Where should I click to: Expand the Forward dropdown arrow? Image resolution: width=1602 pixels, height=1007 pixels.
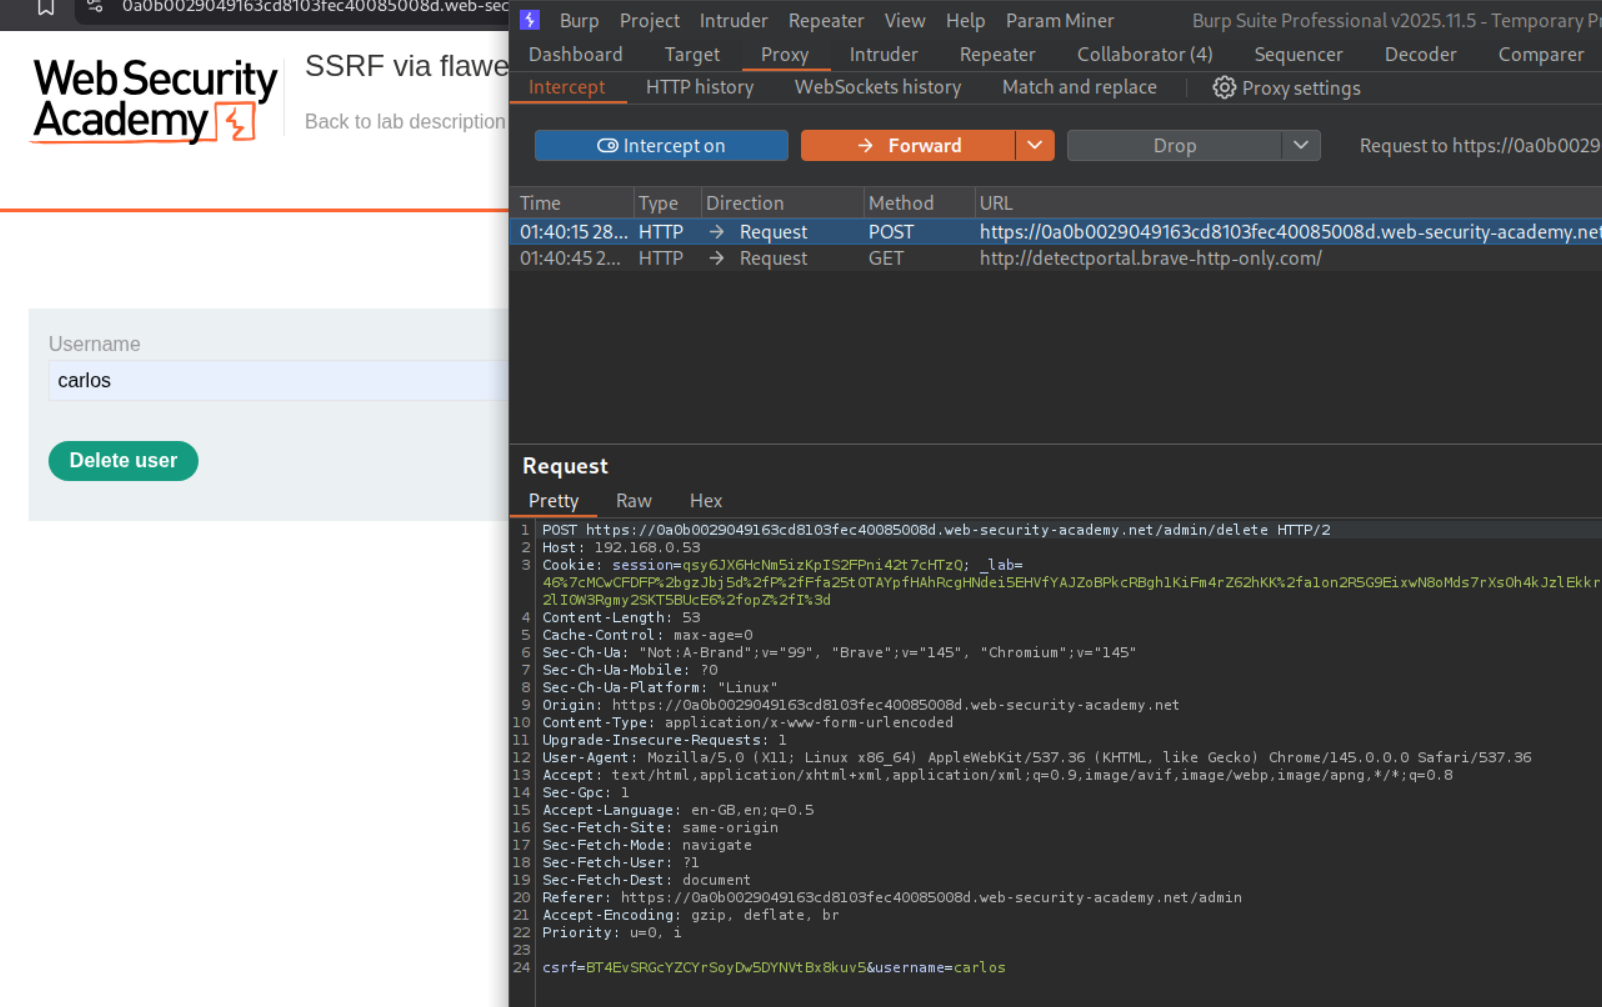(1035, 146)
